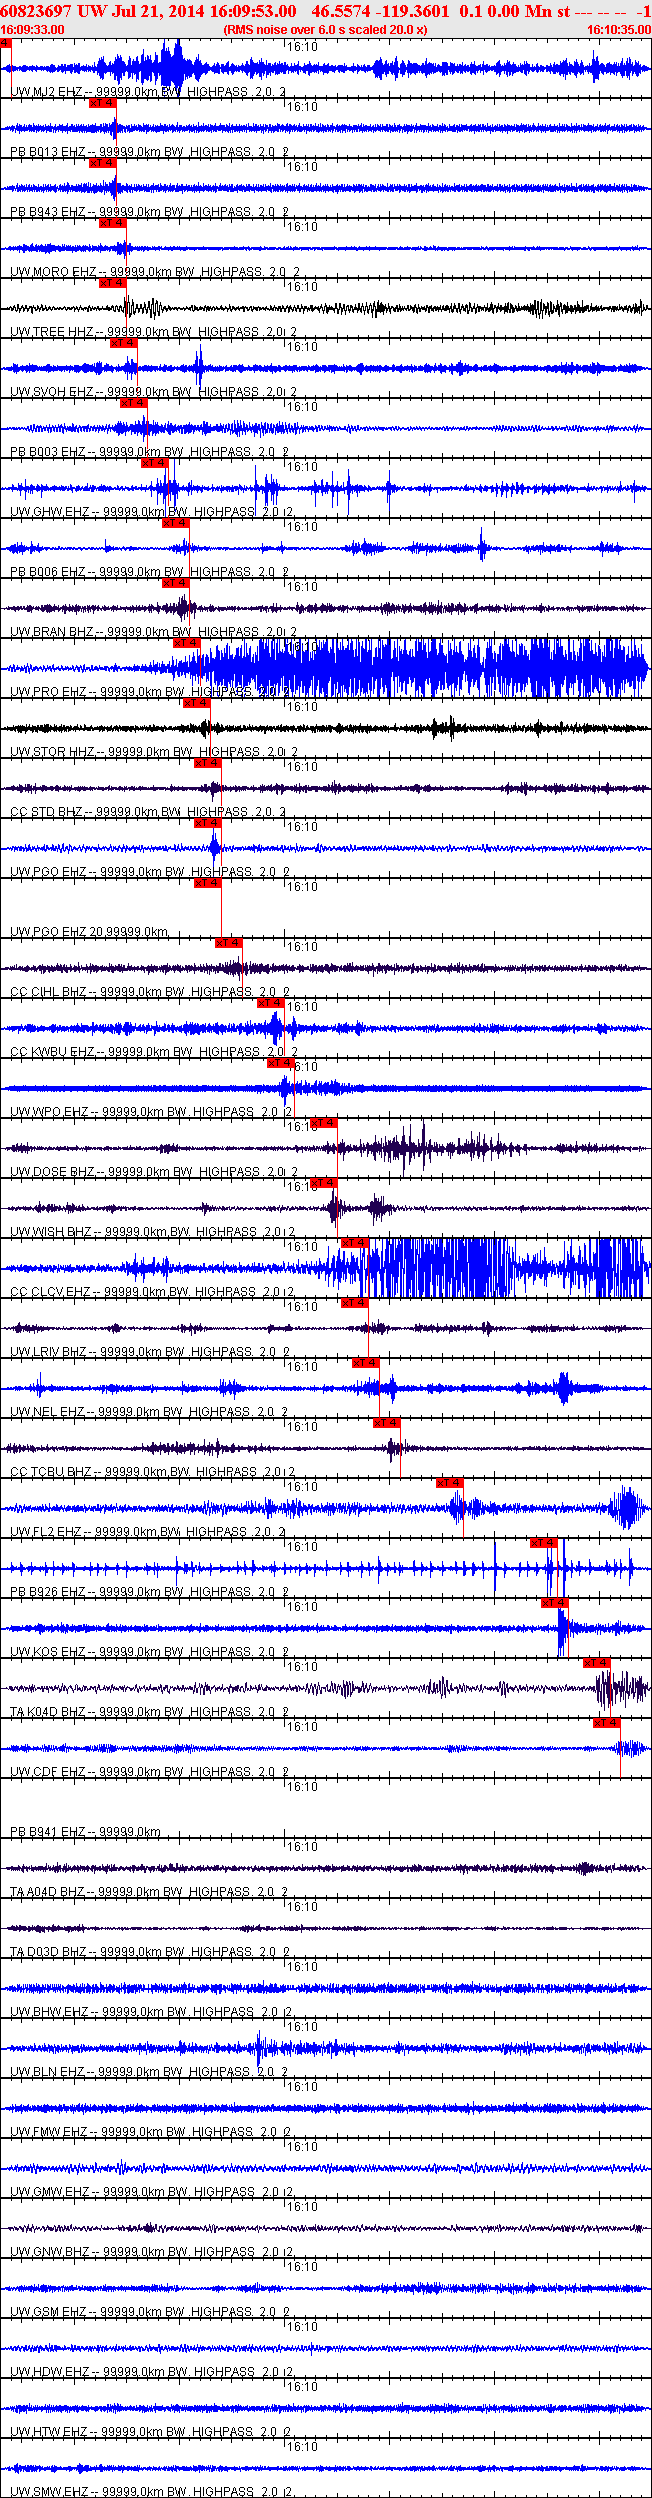The image size is (652, 2498).
Task: Select the RMS noise scaling note in the header
Action: 326,30
